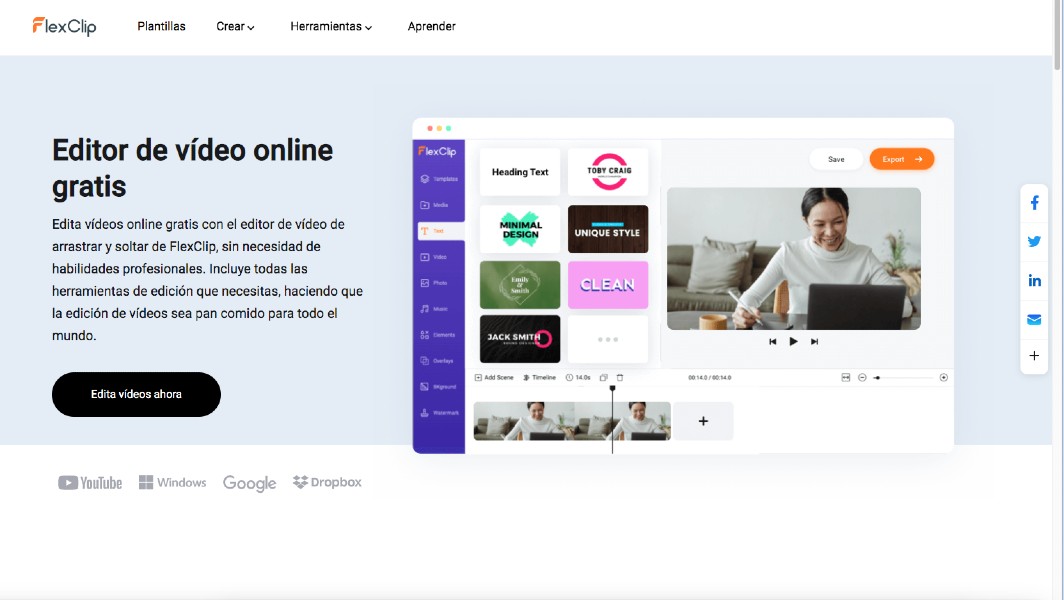1064x600 pixels.
Task: Choose the Jack Smith text style
Action: coord(520,339)
